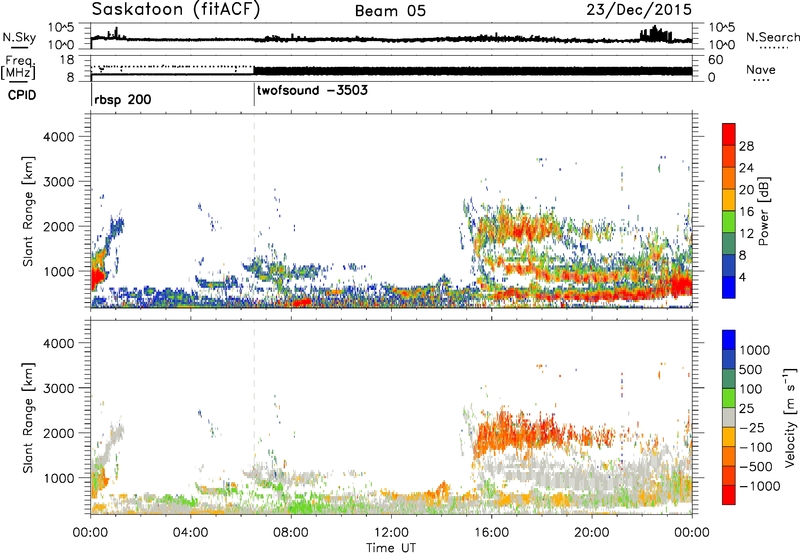
Task: Click the 'Slant Range [km]' label of power panel
Action: [28, 211]
